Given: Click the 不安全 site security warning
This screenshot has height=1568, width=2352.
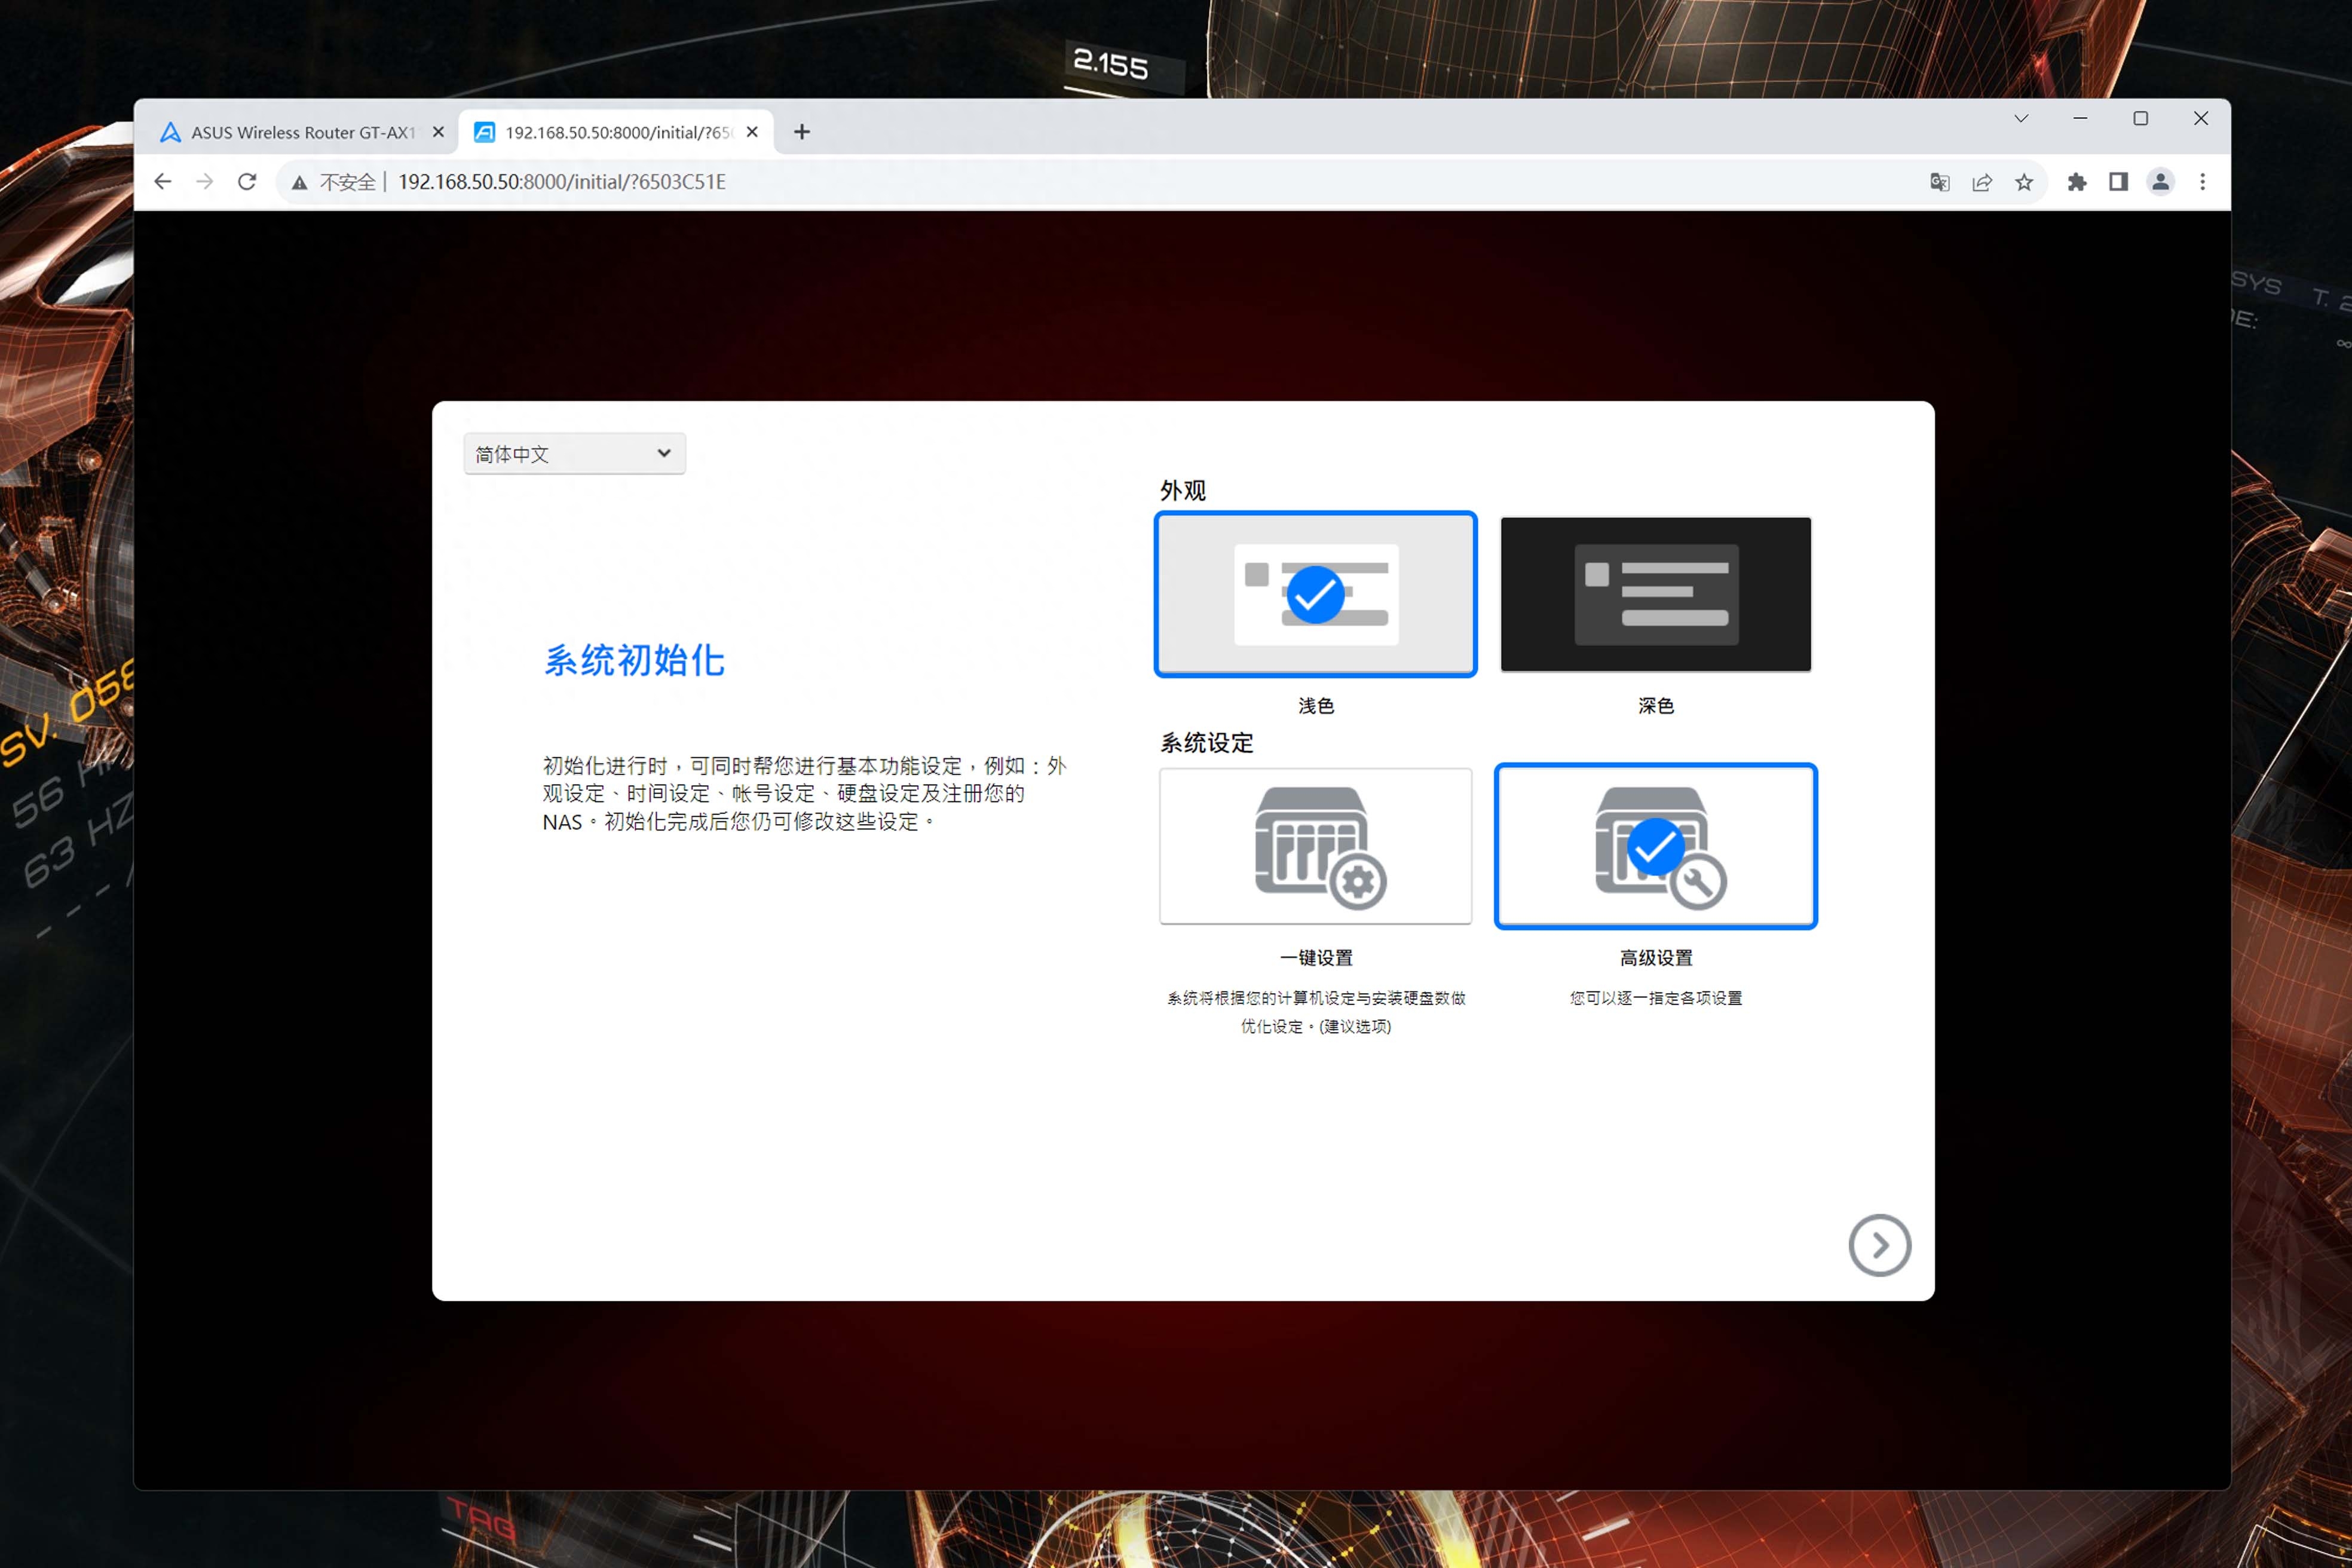Looking at the screenshot, I should [334, 182].
